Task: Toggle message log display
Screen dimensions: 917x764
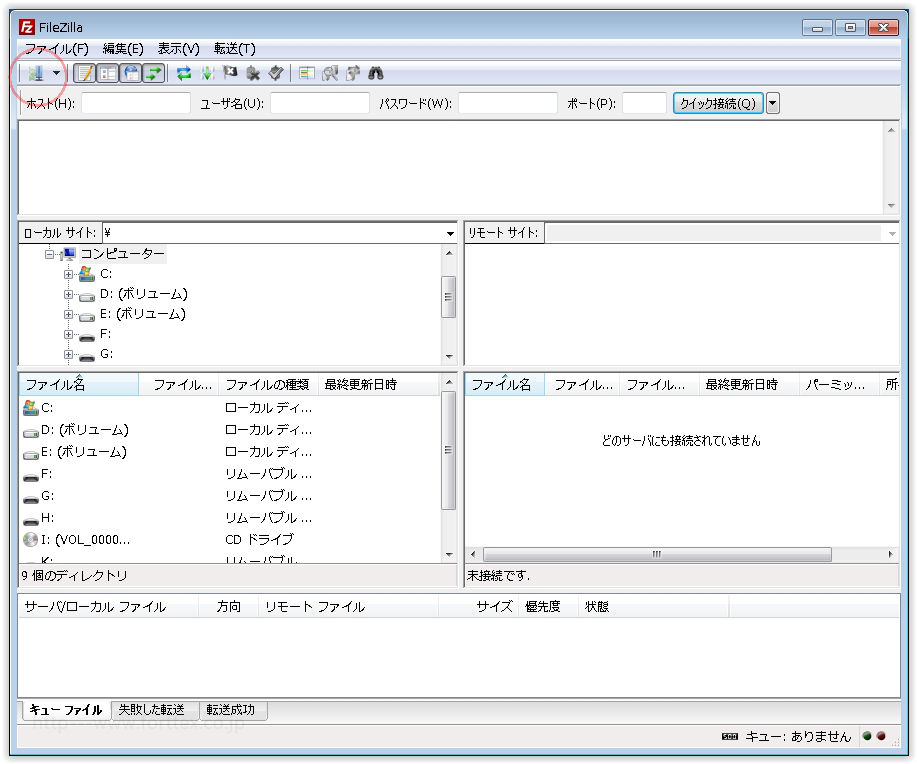Action: click(85, 73)
